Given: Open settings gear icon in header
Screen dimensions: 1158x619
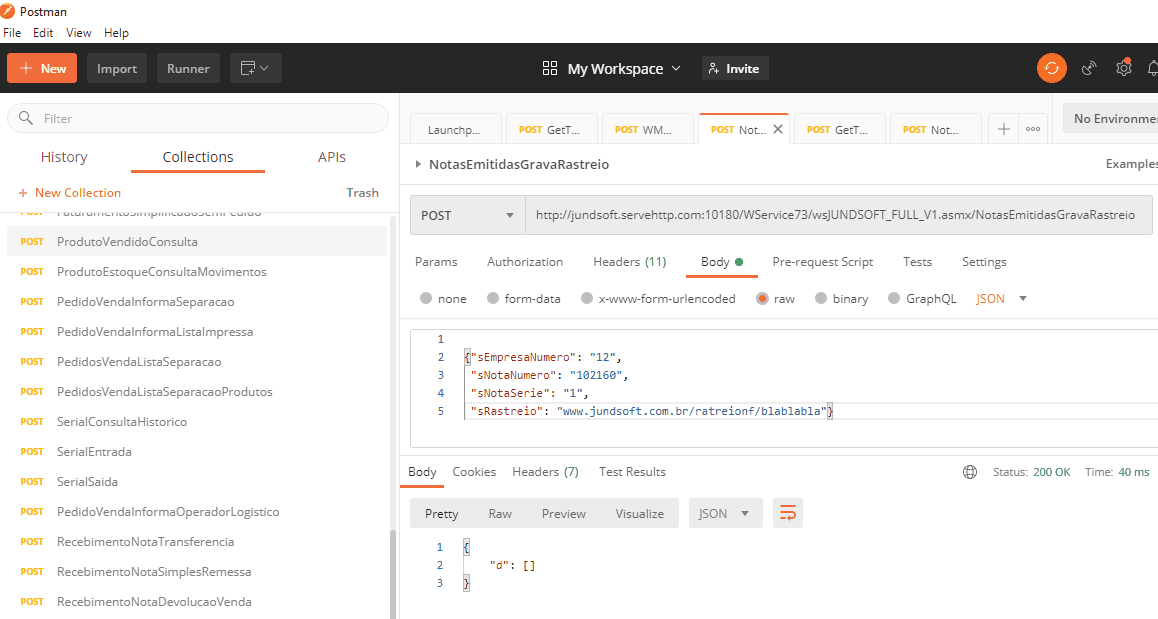Looking at the screenshot, I should pyautogui.click(x=1124, y=68).
